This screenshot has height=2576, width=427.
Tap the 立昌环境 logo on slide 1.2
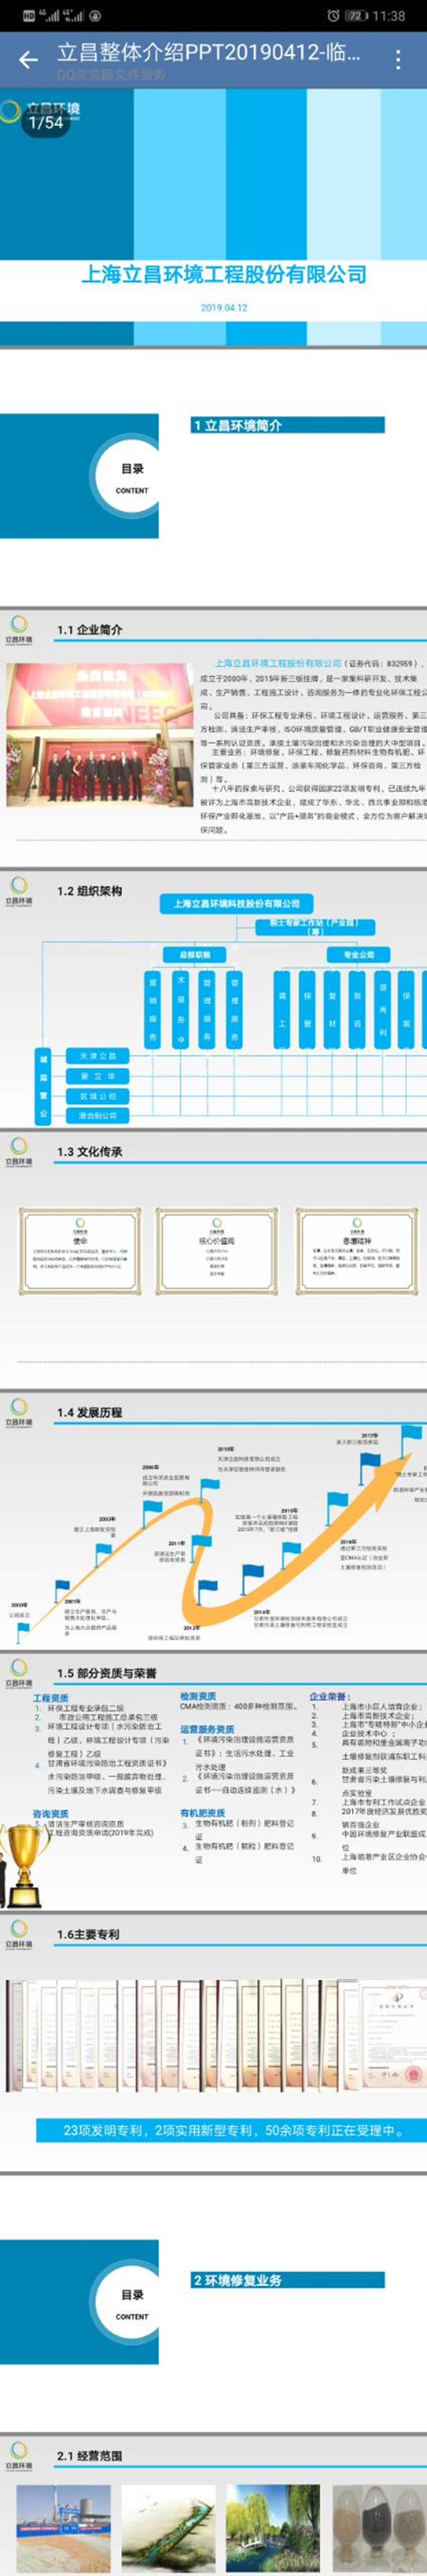[19, 890]
